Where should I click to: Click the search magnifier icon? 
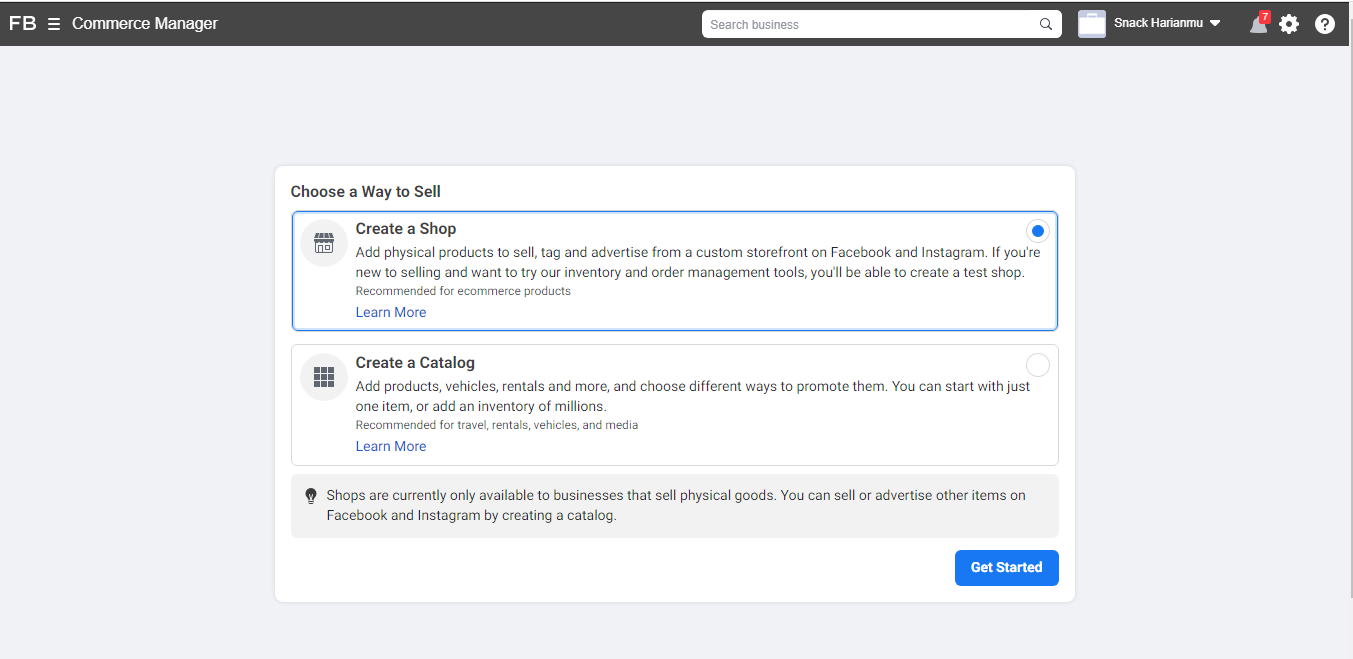pos(1046,24)
